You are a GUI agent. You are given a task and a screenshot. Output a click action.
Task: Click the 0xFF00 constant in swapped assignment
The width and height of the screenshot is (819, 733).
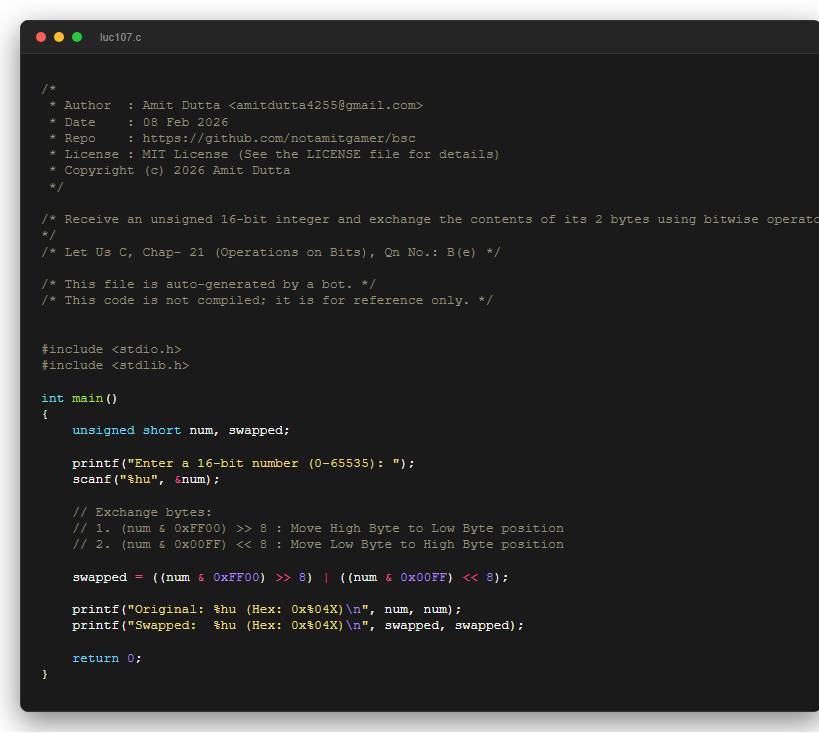click(x=236, y=578)
